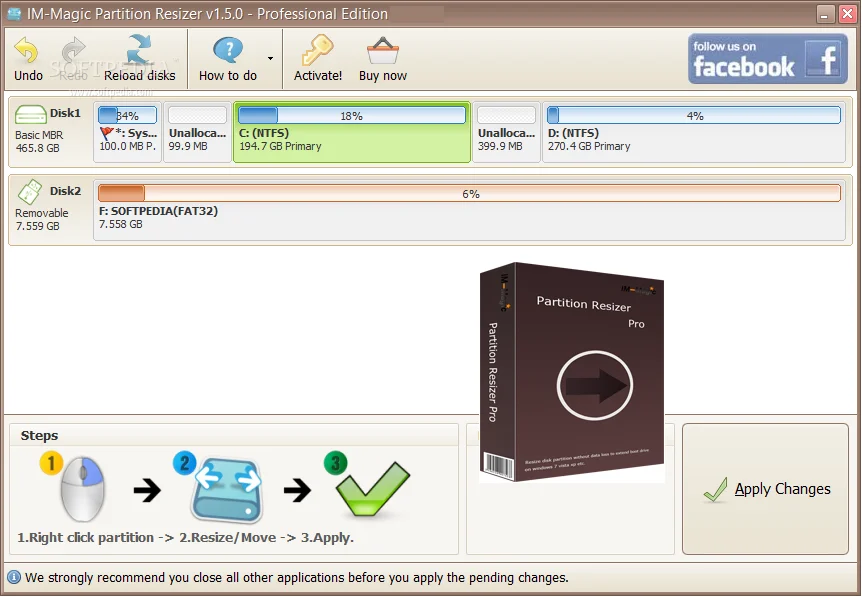Click the F: 6% usage bar
This screenshot has height=597, width=862.
tap(469, 194)
